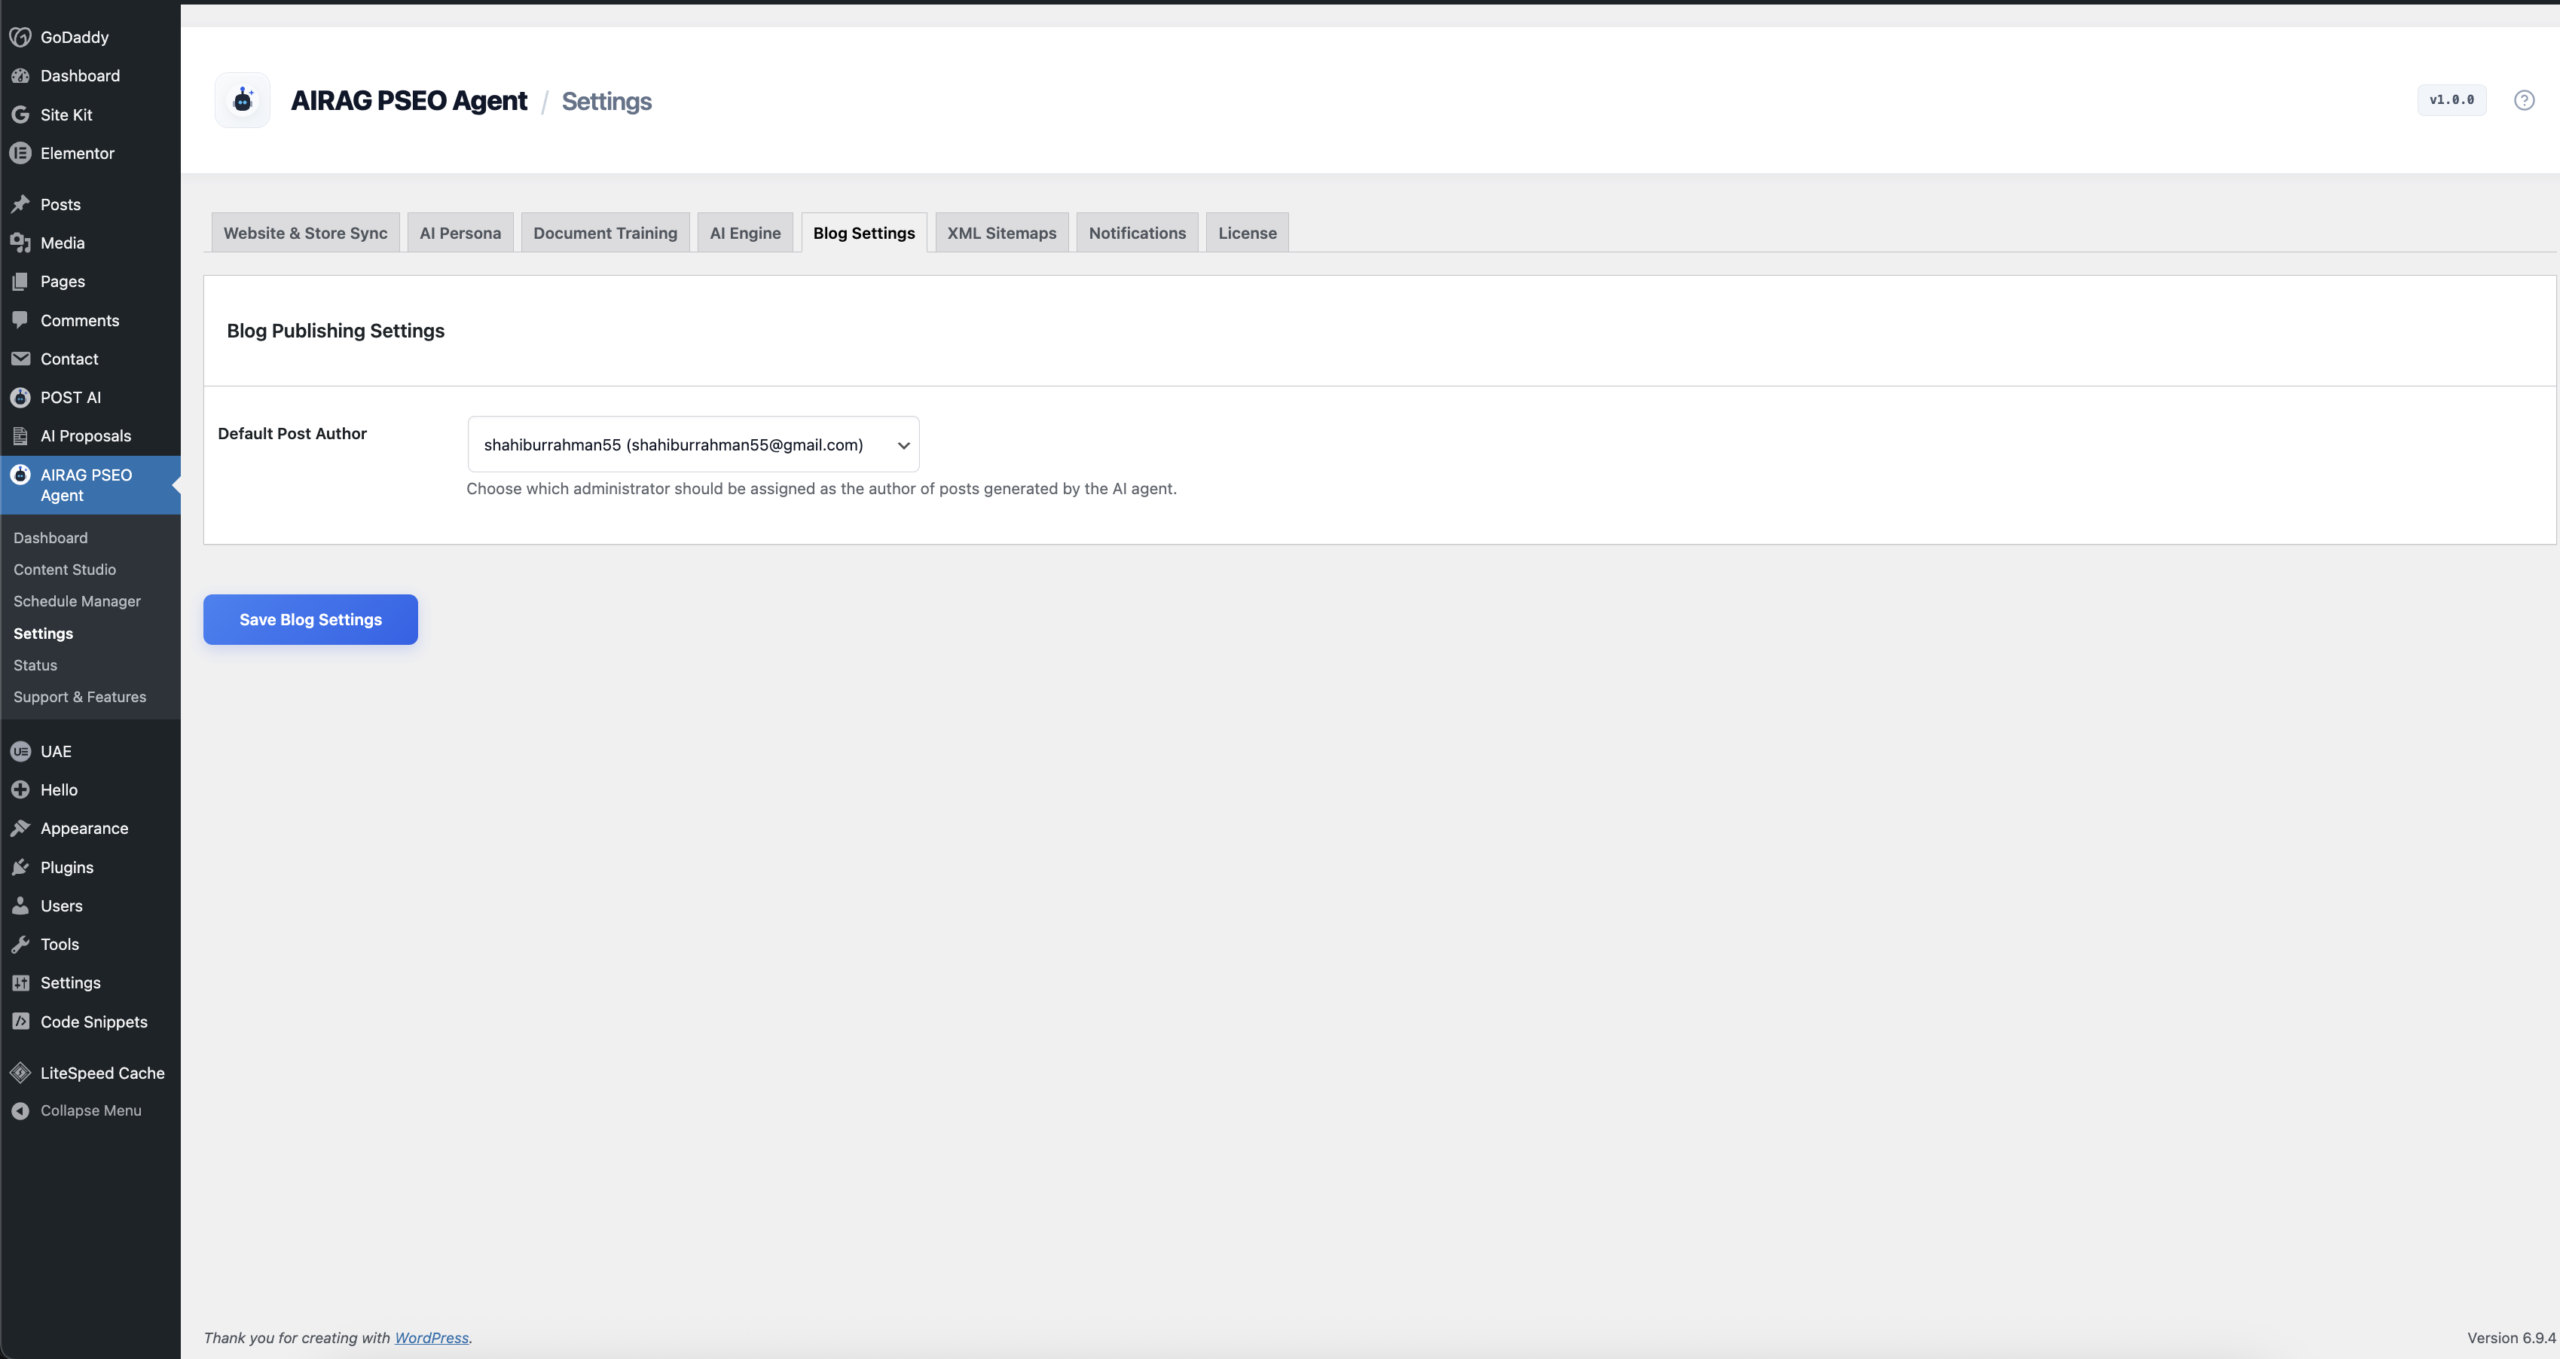Open the Notifications tab
The height and width of the screenshot is (1359, 2560).
click(1137, 233)
